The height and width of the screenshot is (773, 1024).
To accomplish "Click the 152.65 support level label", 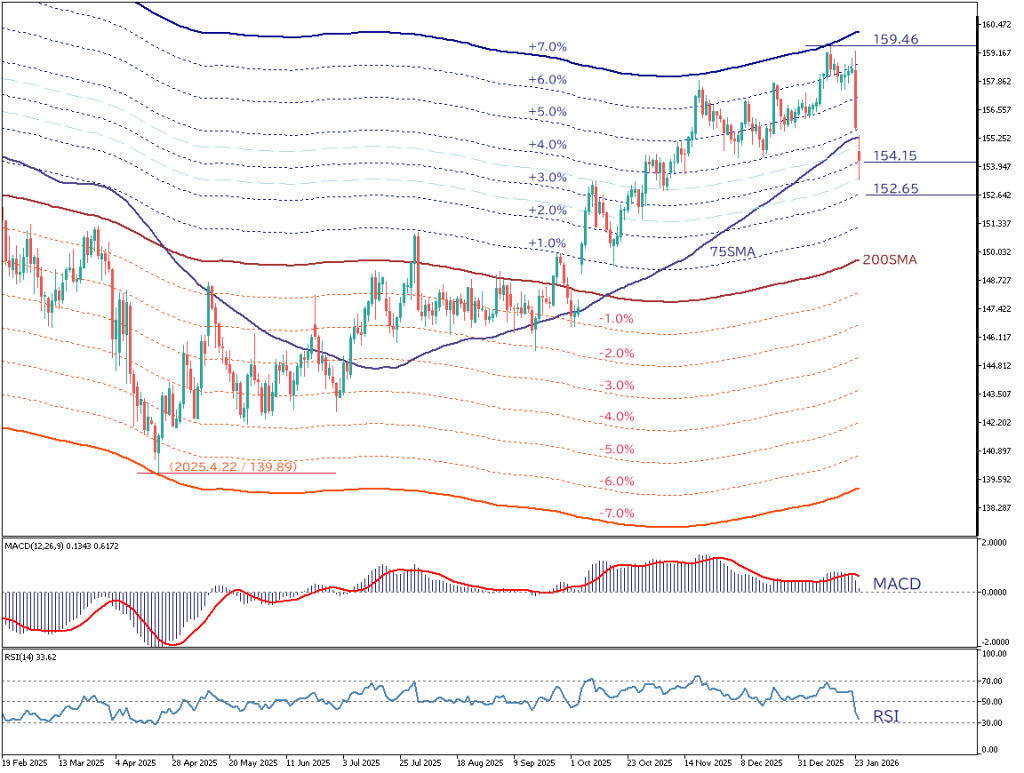I will (x=895, y=188).
